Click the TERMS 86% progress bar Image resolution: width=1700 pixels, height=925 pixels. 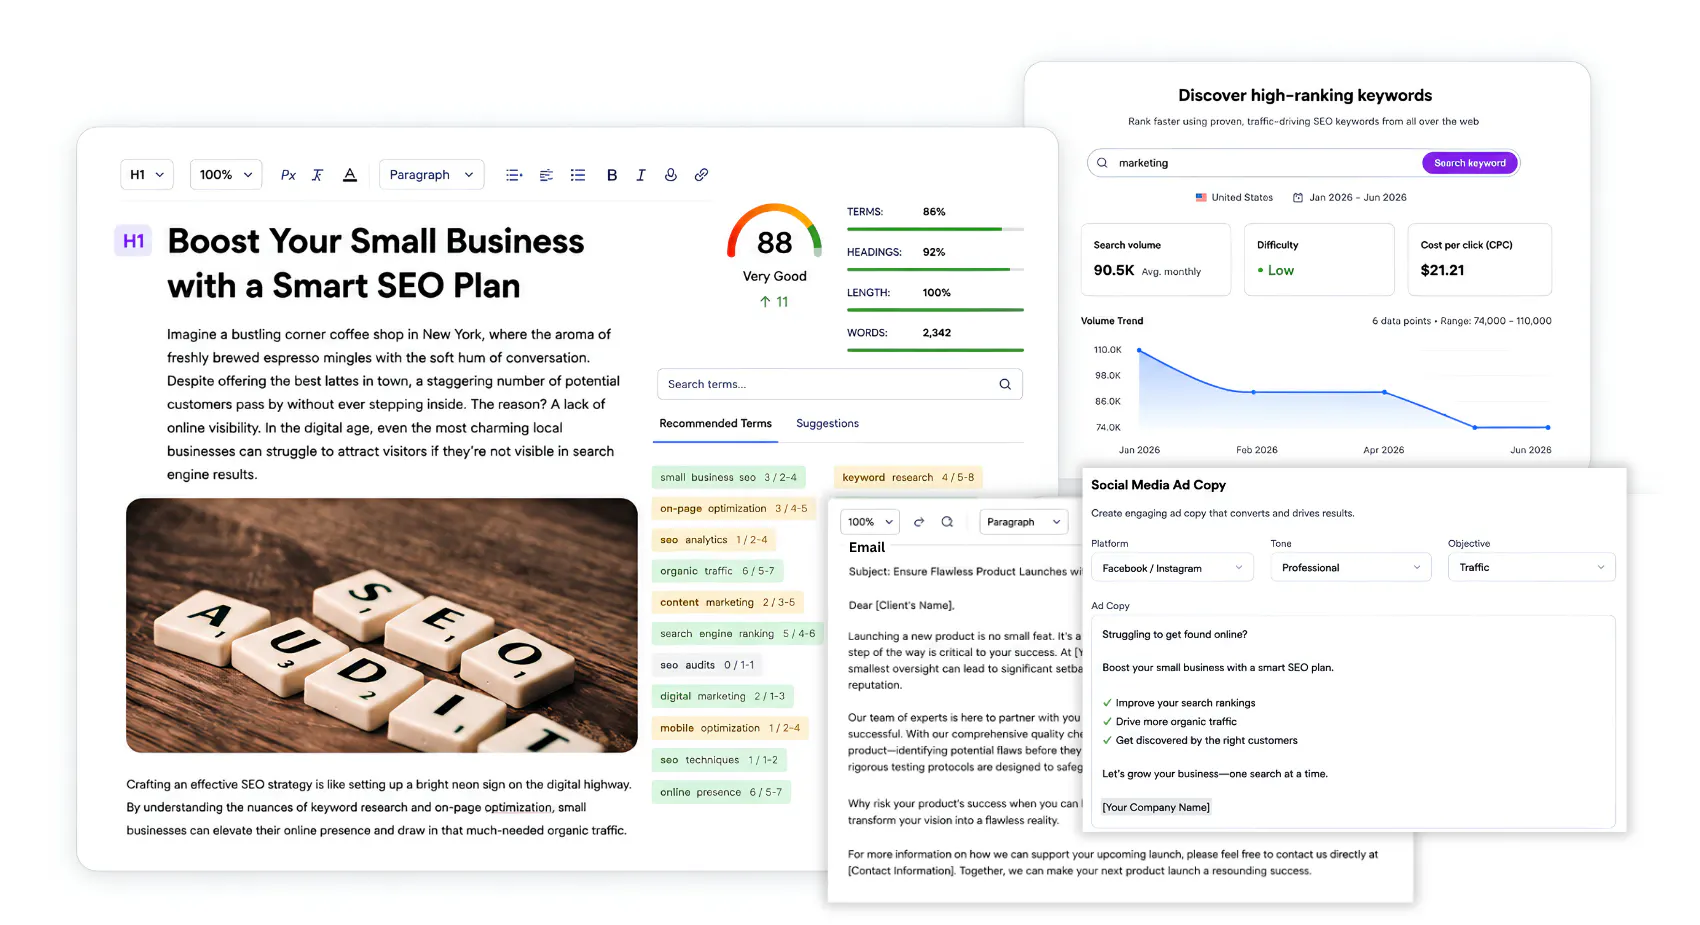[x=935, y=229]
